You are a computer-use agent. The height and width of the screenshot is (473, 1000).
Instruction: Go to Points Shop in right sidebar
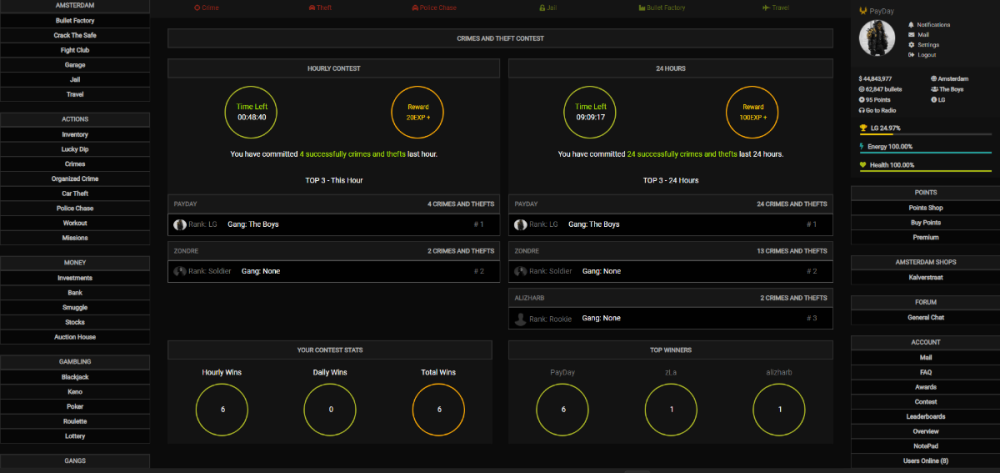click(x=925, y=207)
